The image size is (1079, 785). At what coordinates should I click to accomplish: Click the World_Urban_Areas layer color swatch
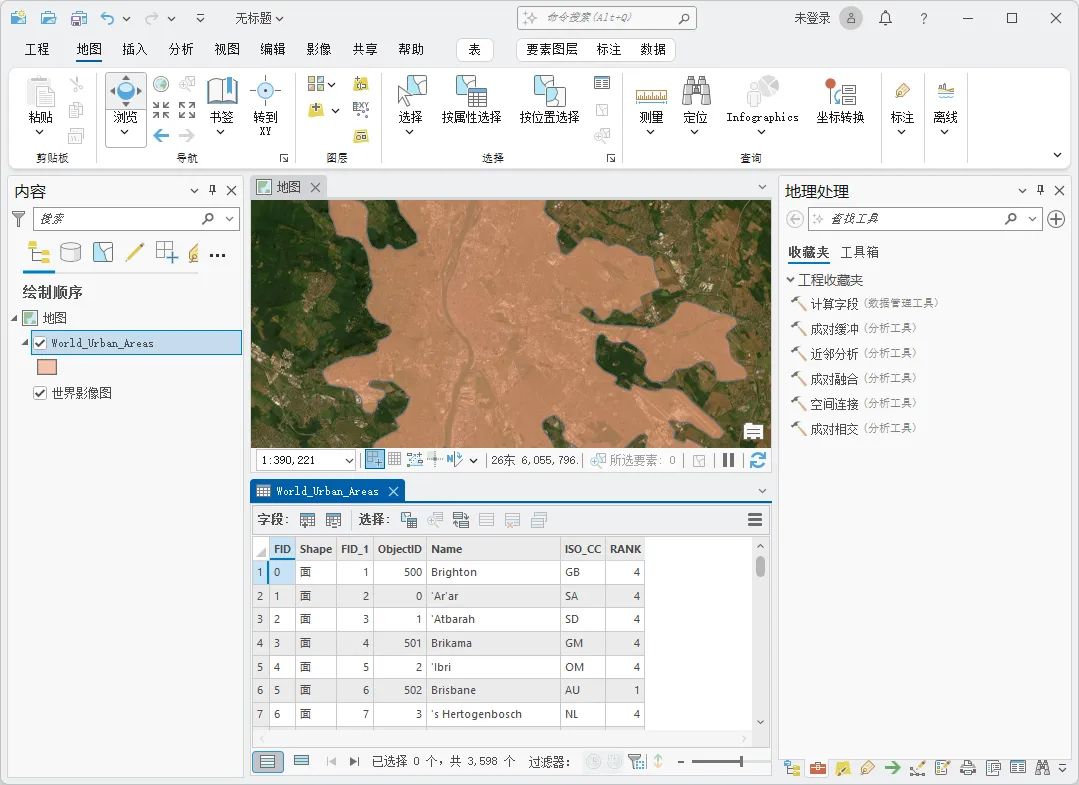47,367
